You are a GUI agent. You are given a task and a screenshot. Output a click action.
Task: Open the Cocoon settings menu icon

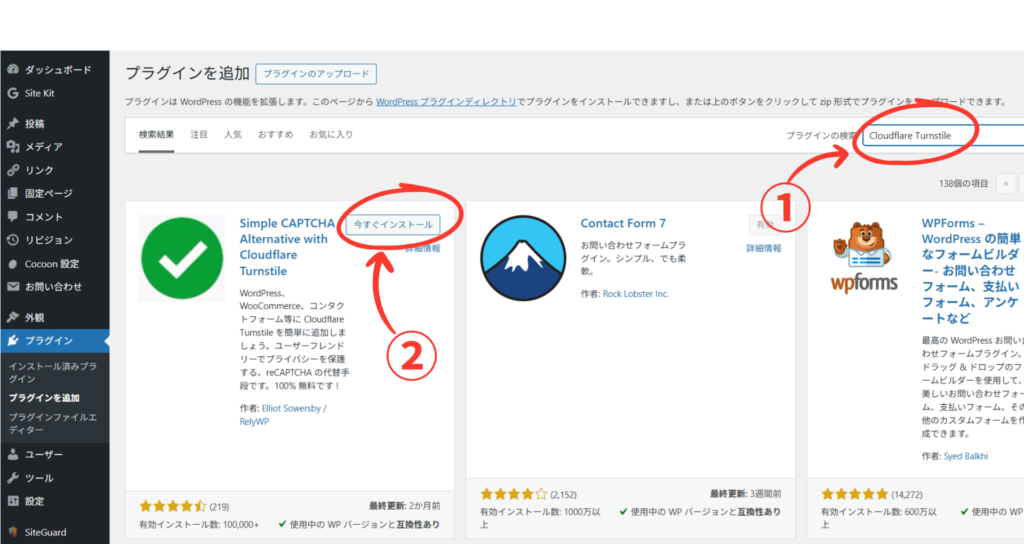tap(12, 264)
